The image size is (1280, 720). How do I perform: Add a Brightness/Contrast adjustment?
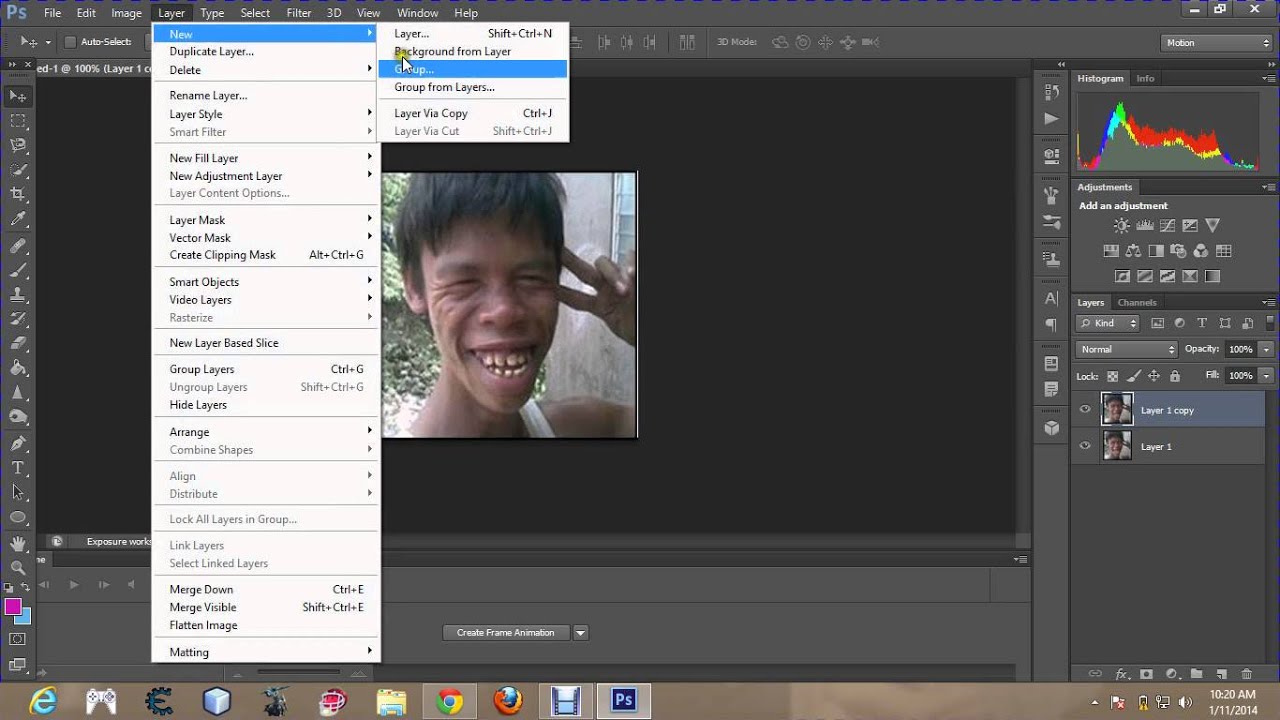coord(1121,225)
